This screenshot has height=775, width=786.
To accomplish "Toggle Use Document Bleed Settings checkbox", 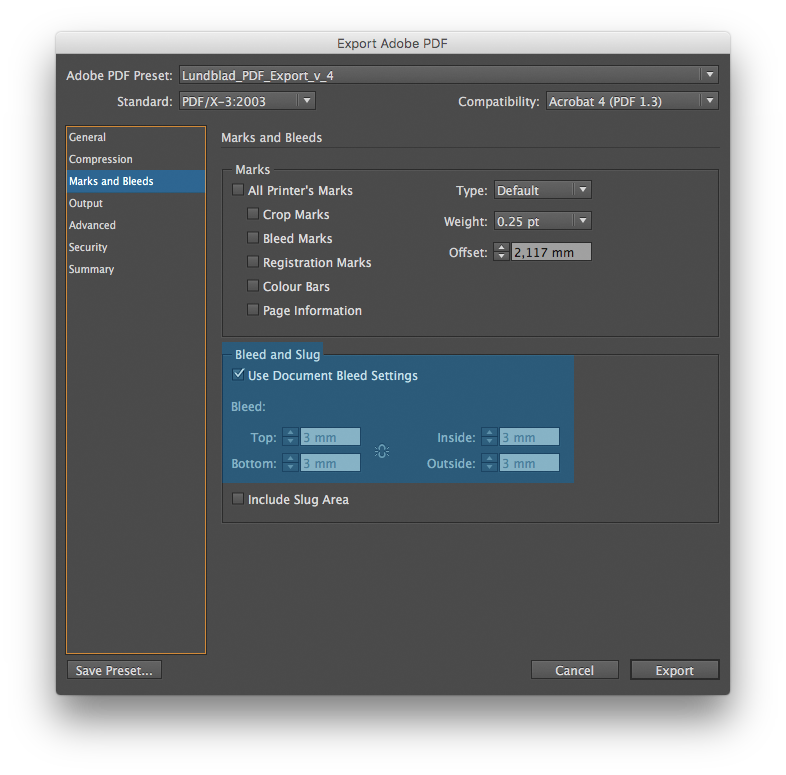I will 238,375.
